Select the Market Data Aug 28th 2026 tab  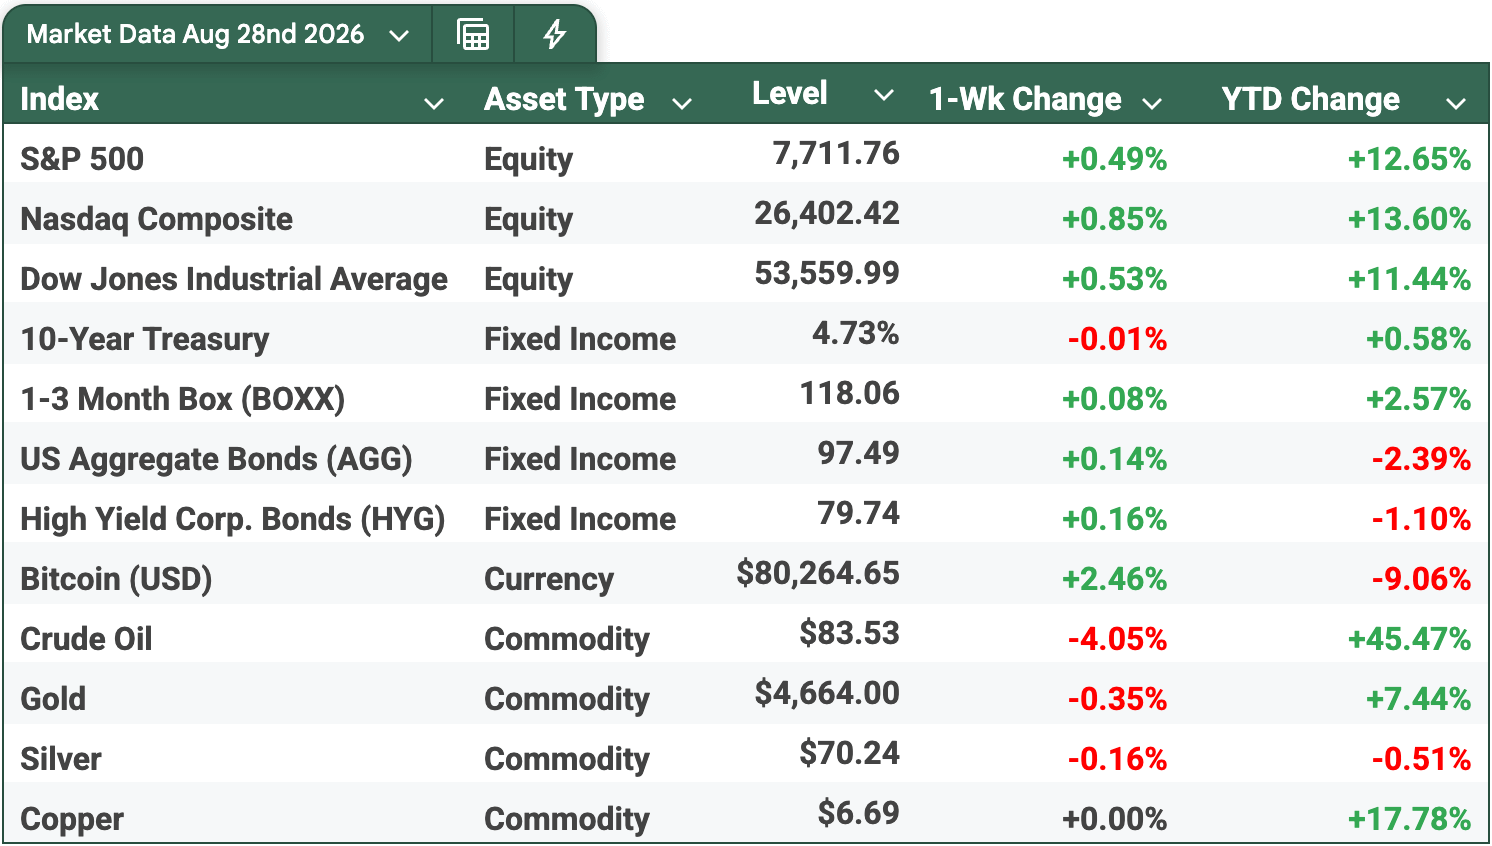[195, 35]
